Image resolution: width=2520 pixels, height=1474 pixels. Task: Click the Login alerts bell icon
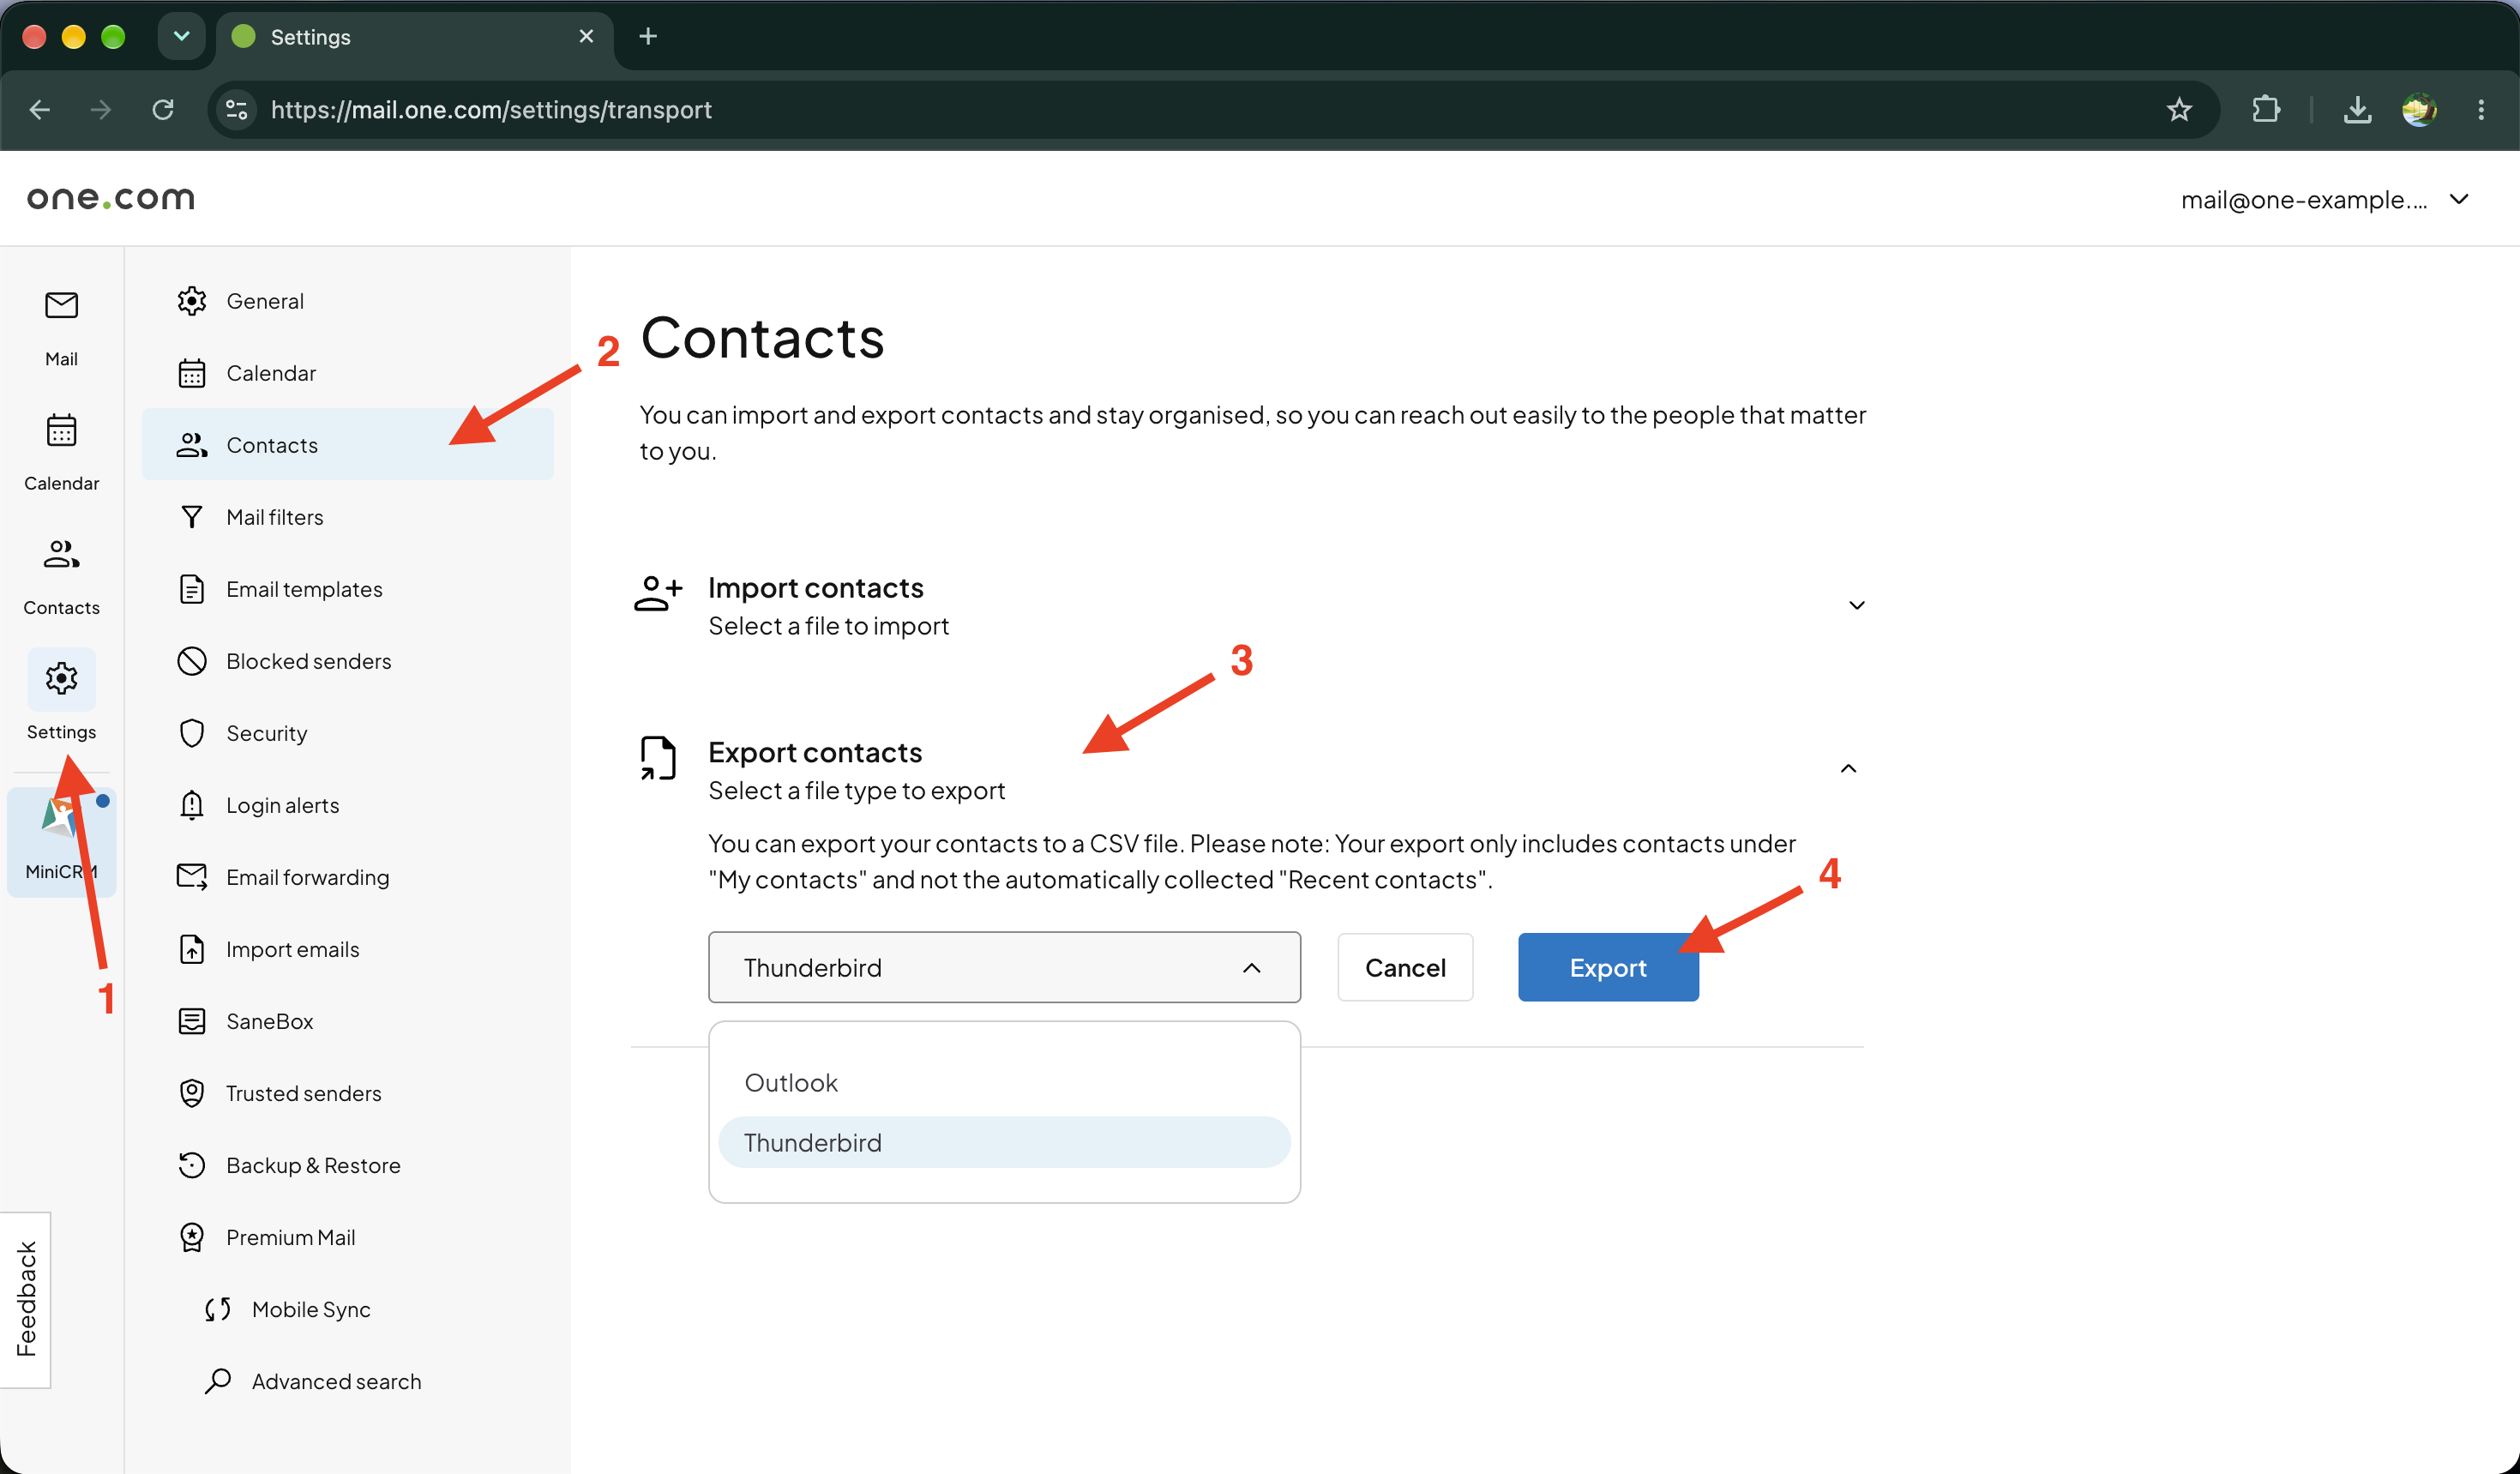click(x=191, y=805)
